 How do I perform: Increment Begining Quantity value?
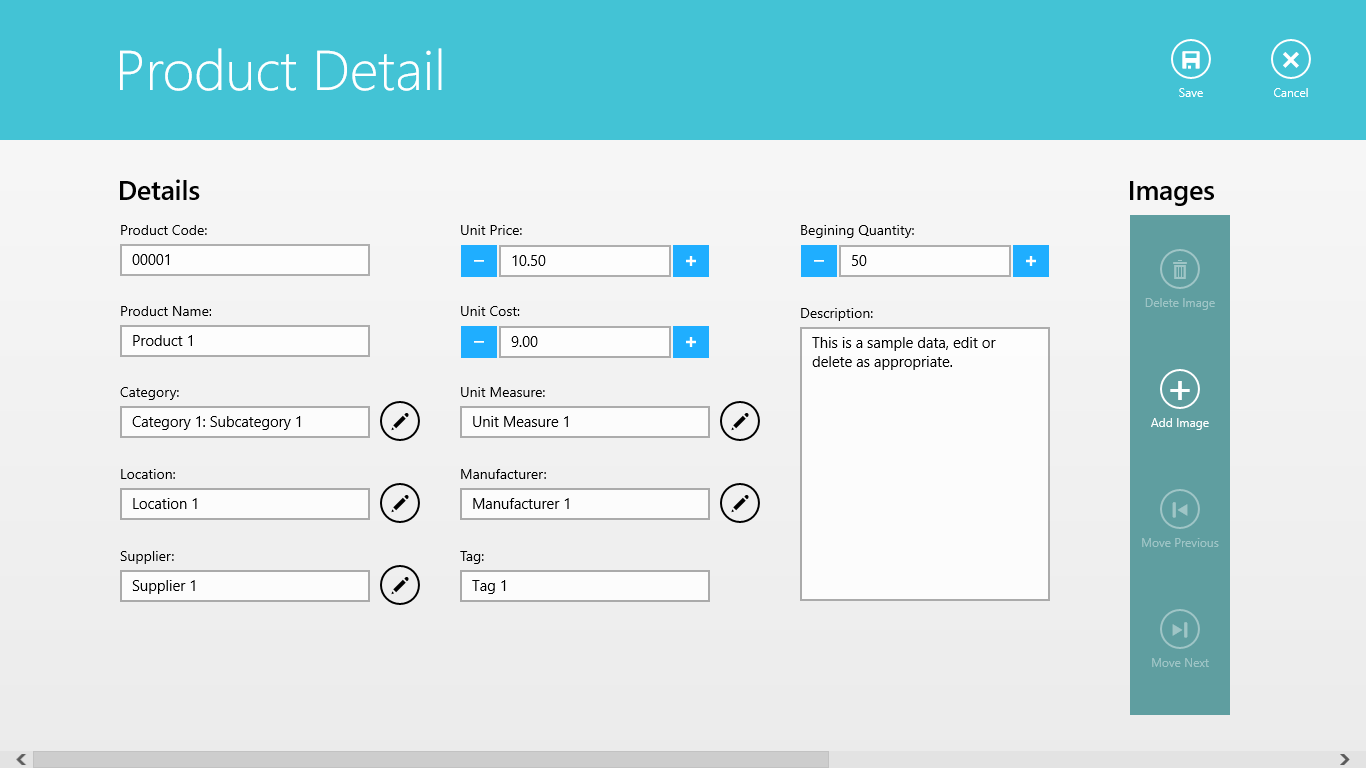(1031, 261)
